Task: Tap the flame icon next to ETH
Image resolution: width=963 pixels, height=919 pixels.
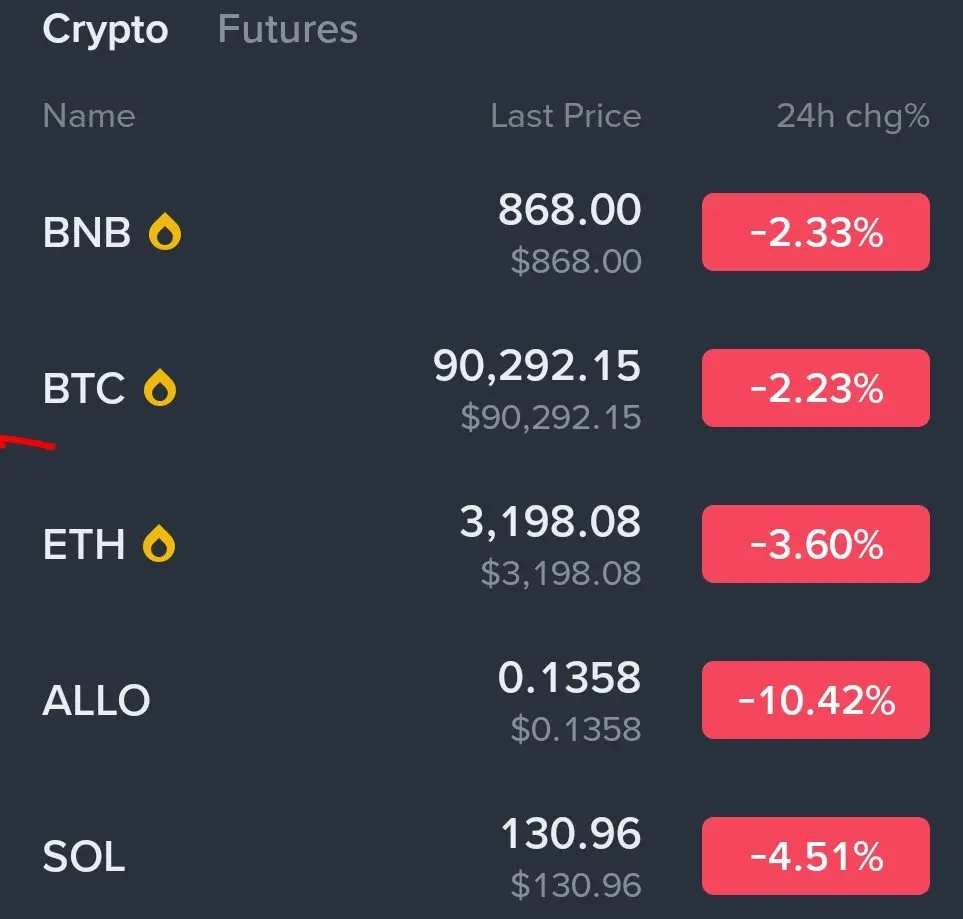Action: (x=159, y=545)
